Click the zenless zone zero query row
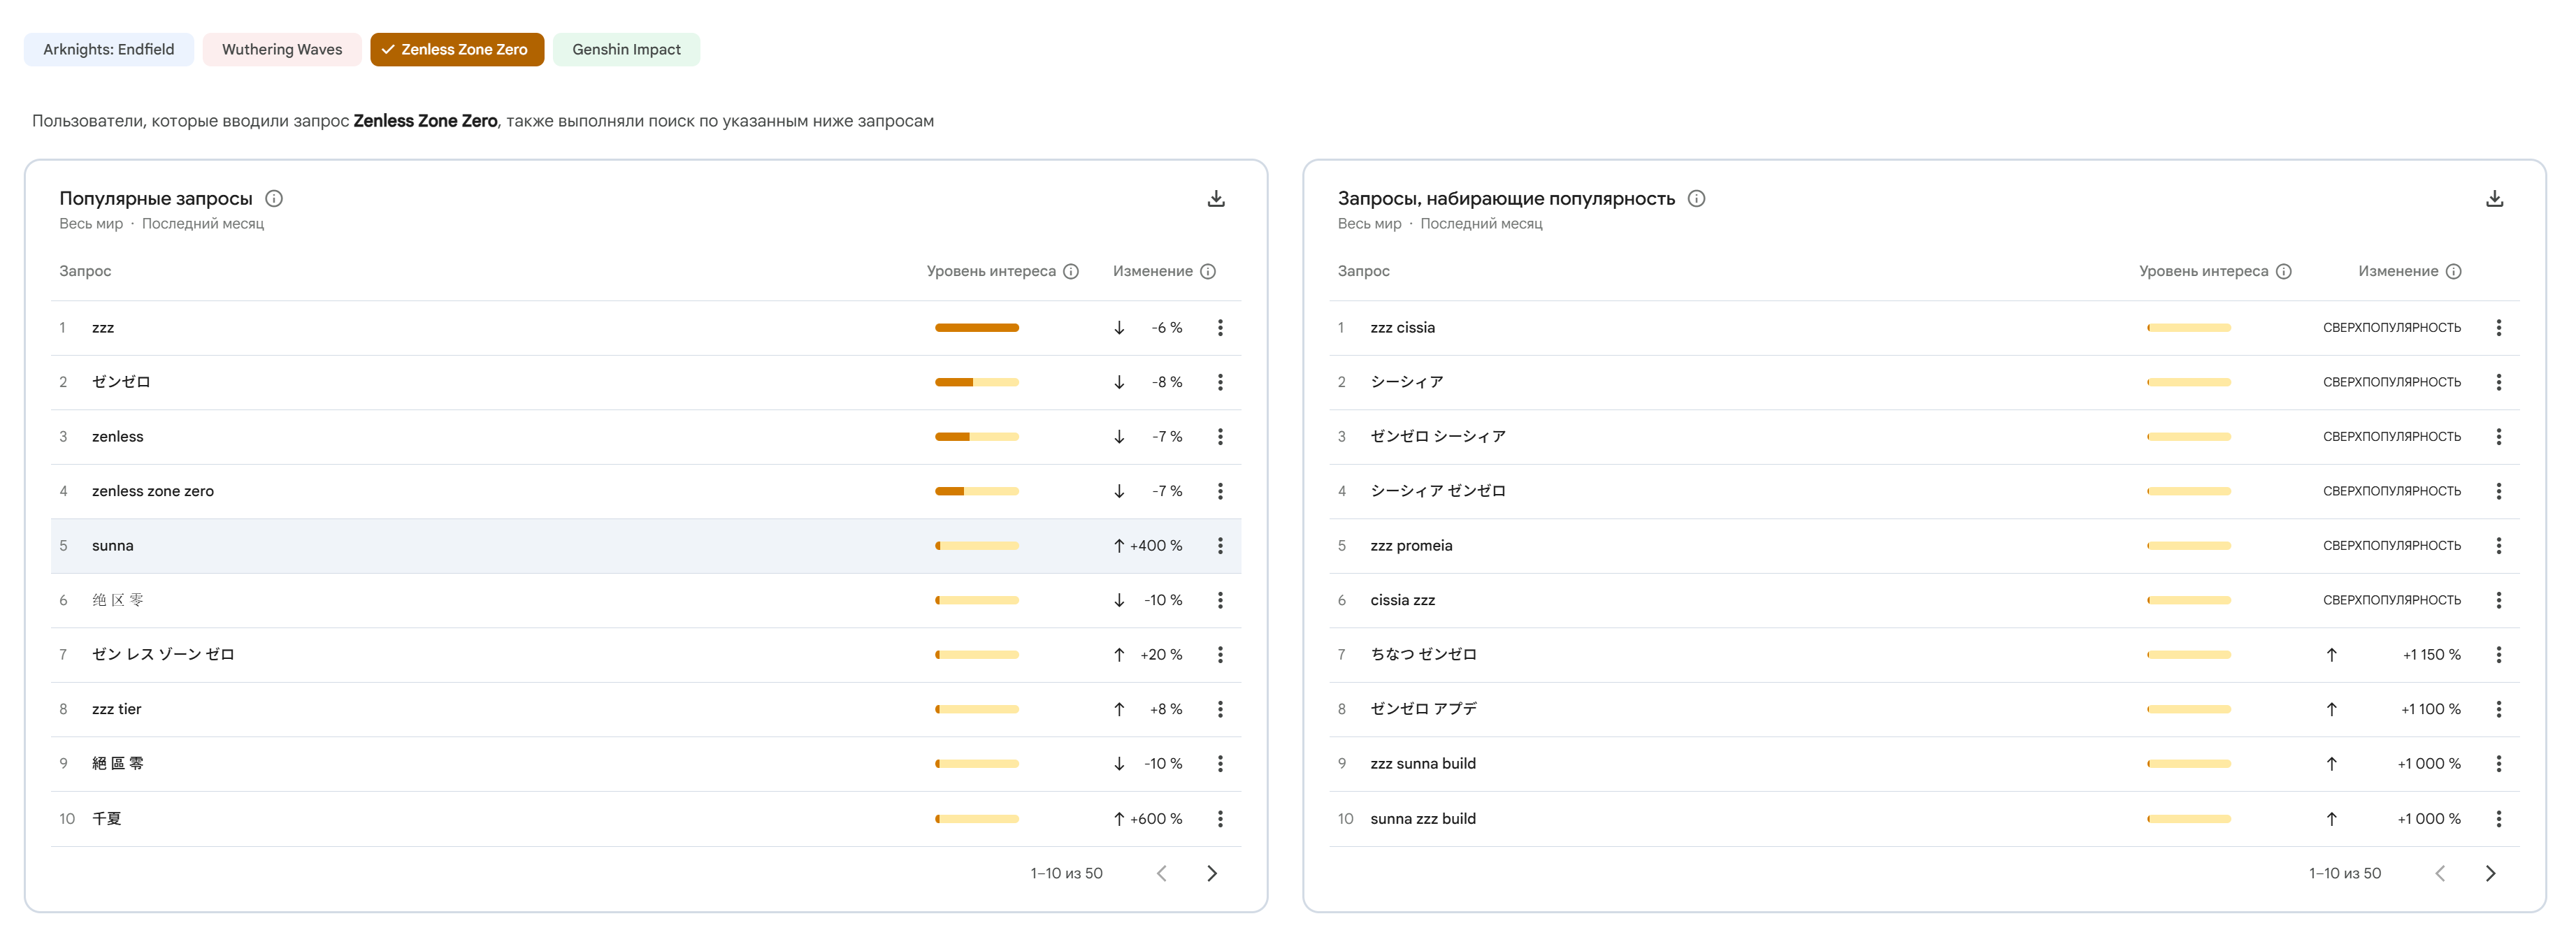Screen dimensions: 2576x951 153,491
